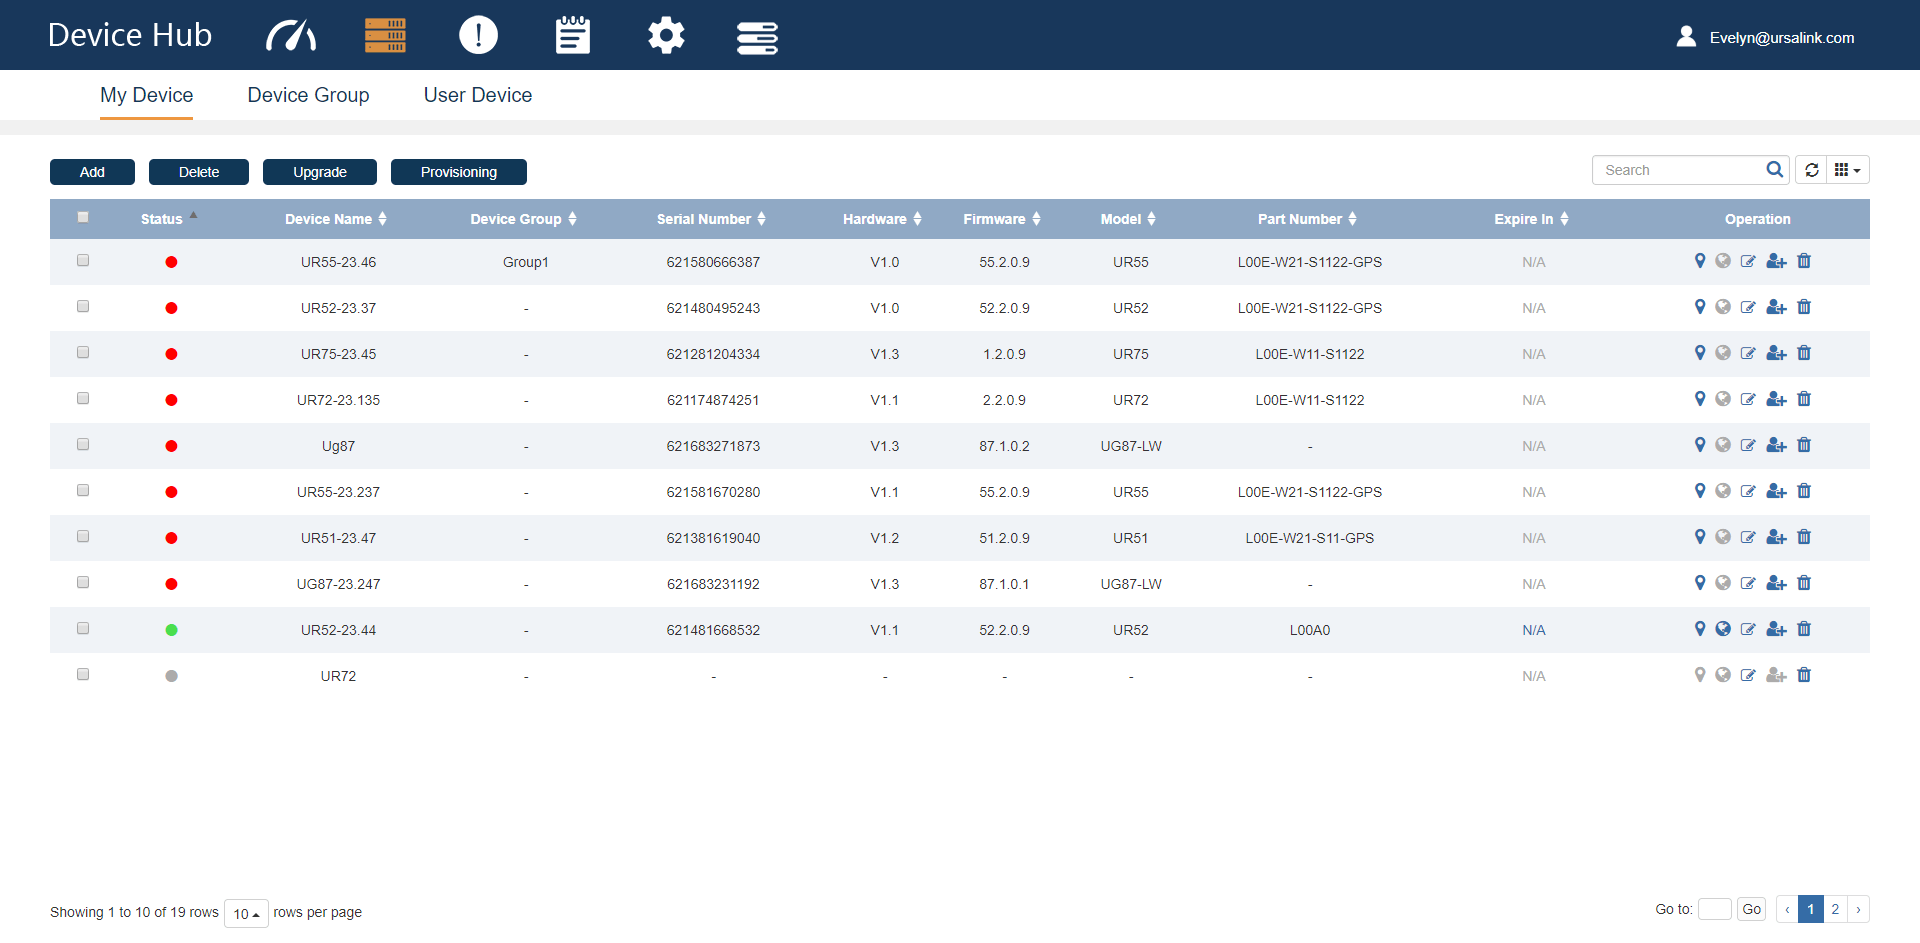
Task: Toggle the select-all header checkbox
Action: click(x=83, y=217)
